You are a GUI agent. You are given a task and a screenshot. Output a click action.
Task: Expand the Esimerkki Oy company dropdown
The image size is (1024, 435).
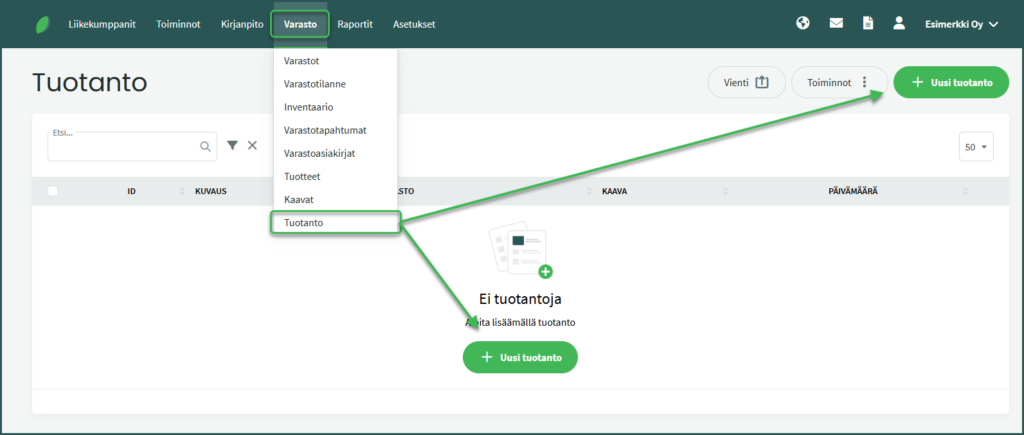(x=961, y=24)
